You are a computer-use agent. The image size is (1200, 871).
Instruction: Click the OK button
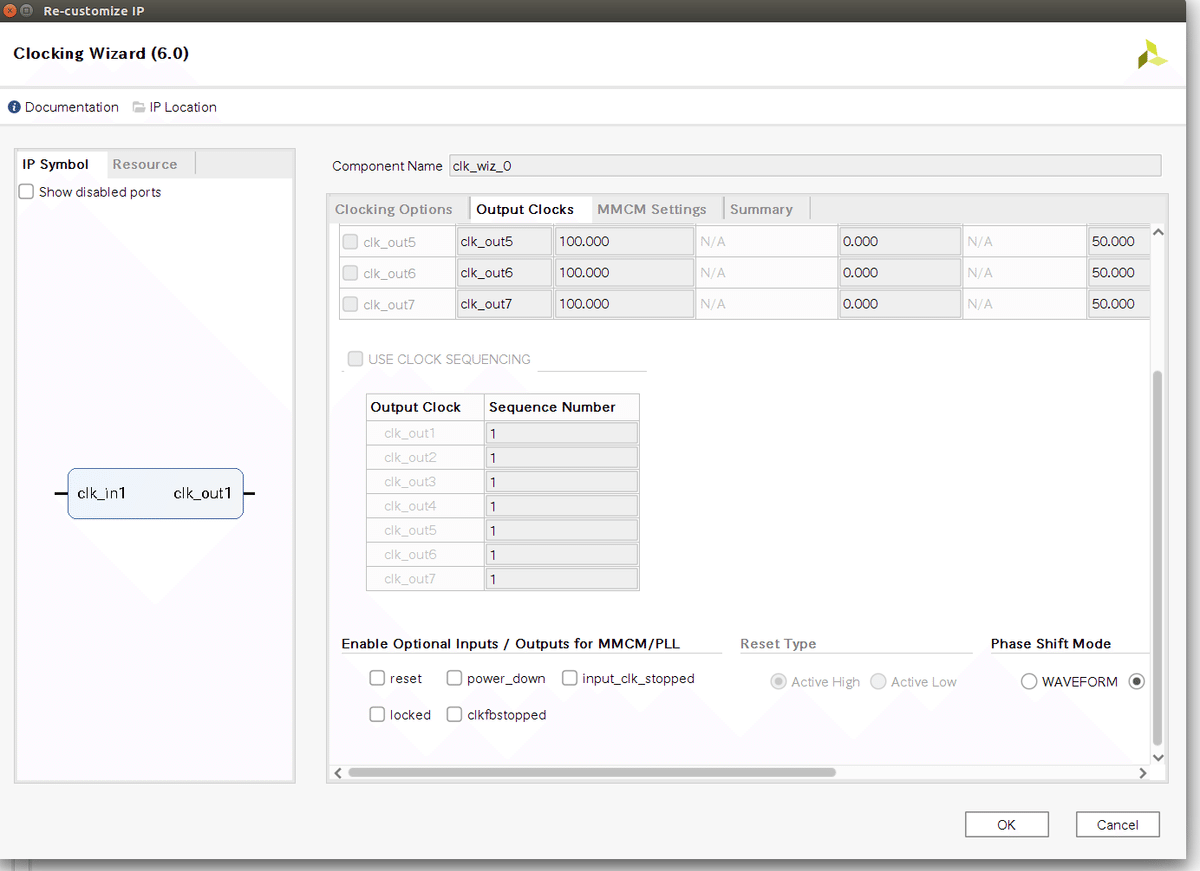click(x=1007, y=824)
